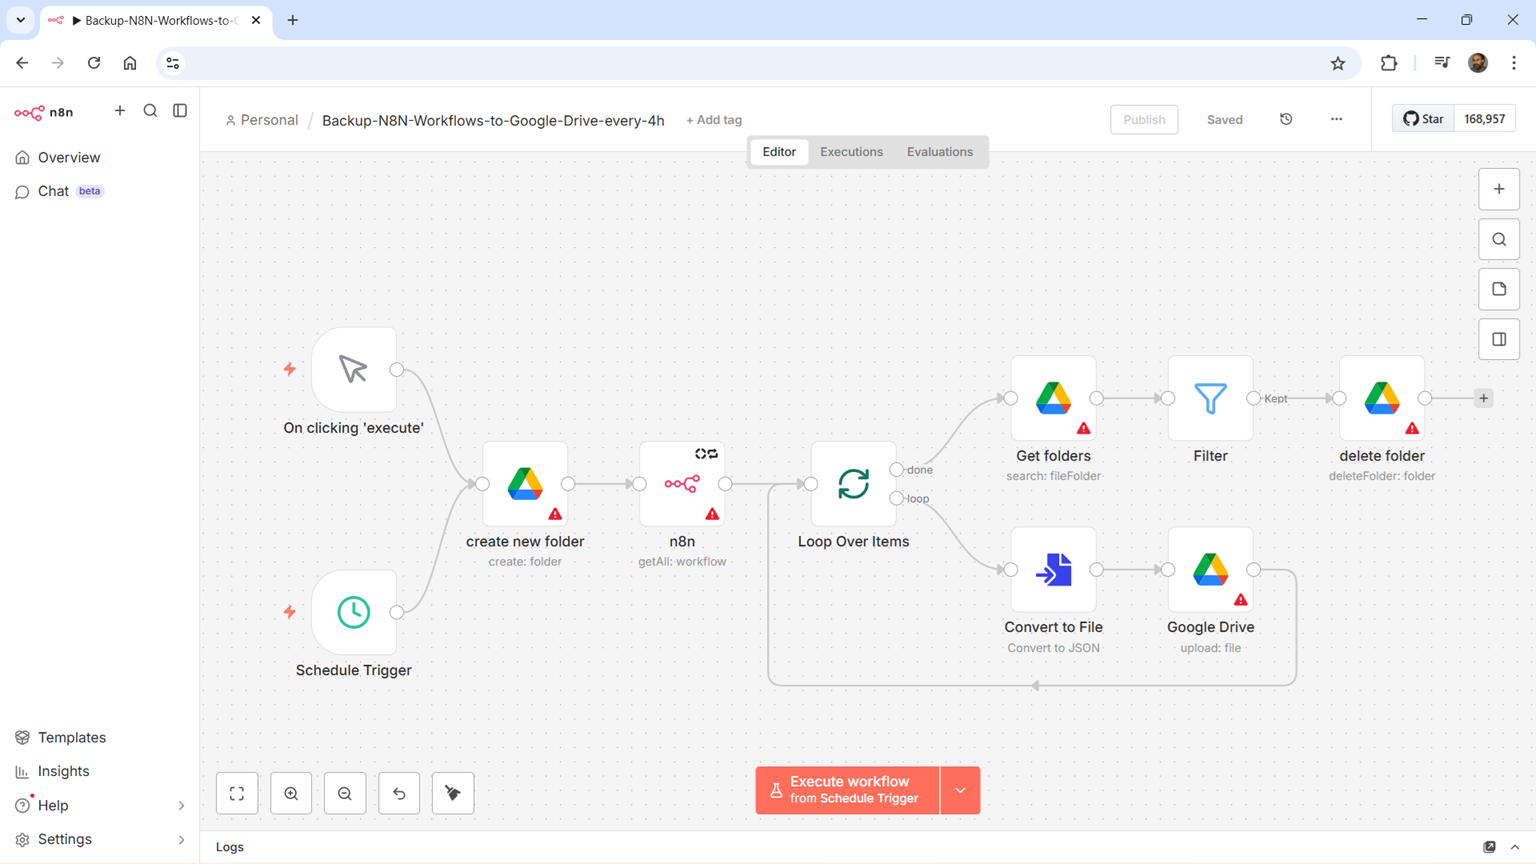Click the tidy up nodes button
Viewport: 1536px width, 864px height.
coord(453,793)
